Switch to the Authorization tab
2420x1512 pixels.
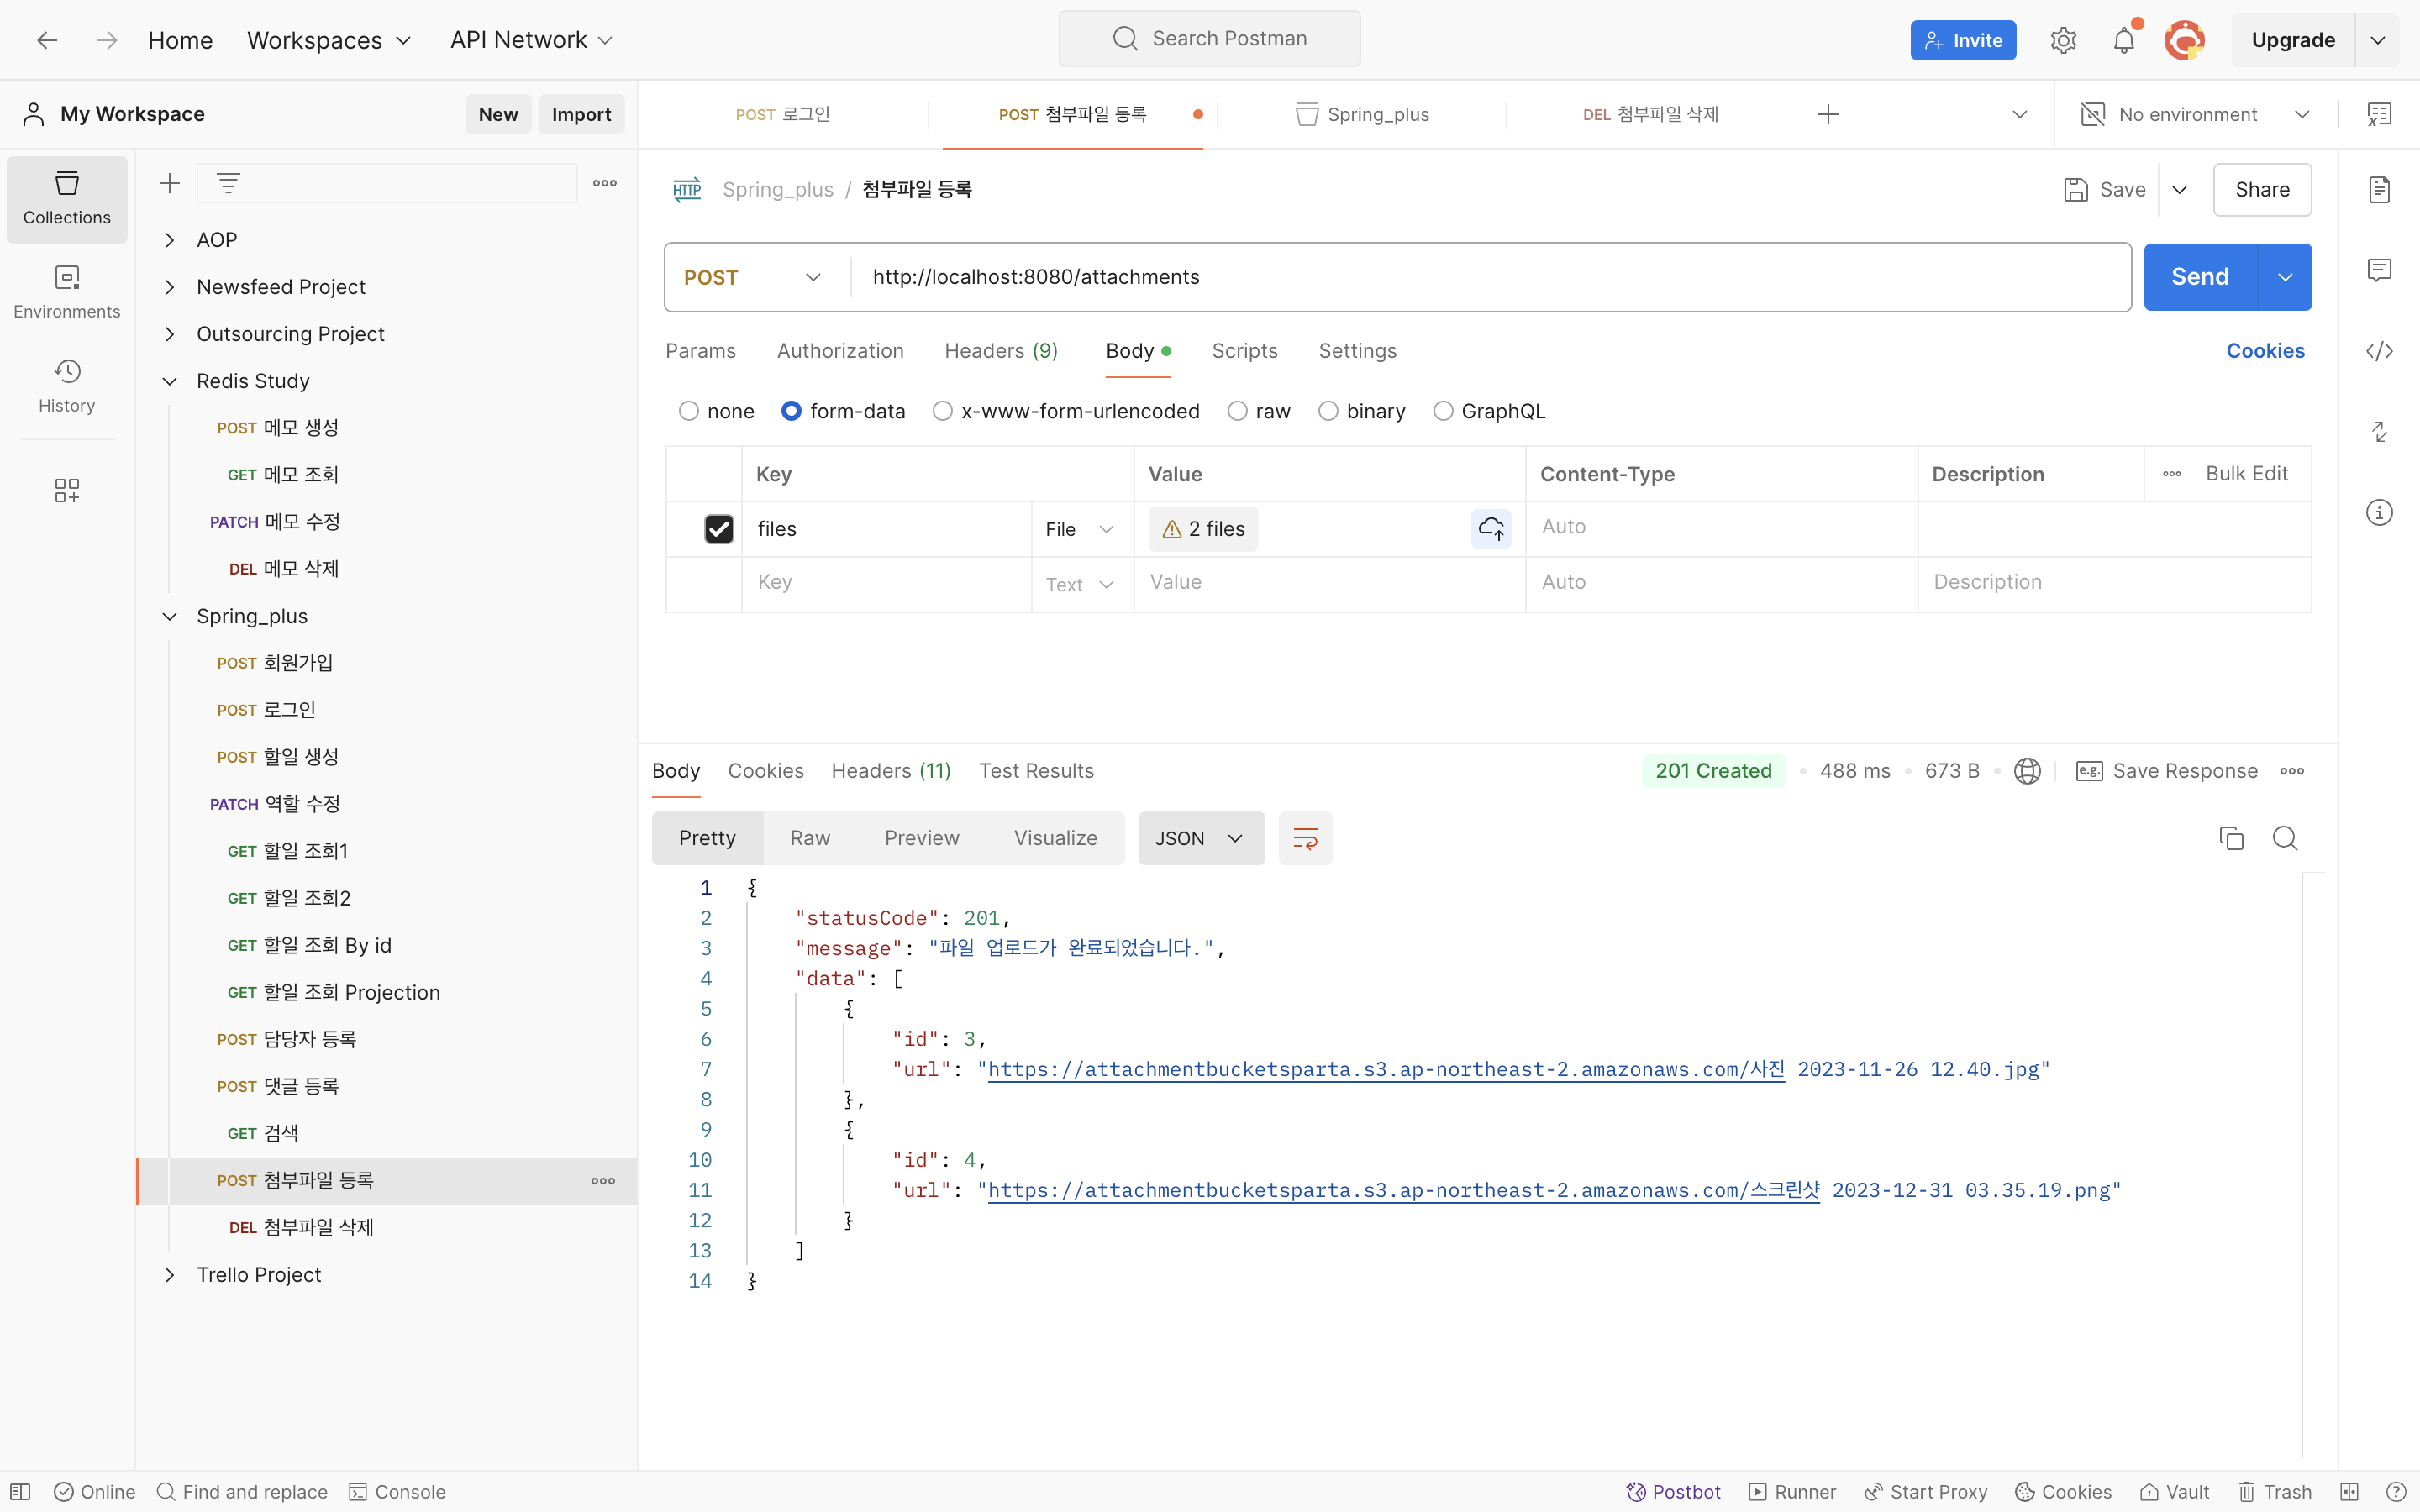(840, 351)
